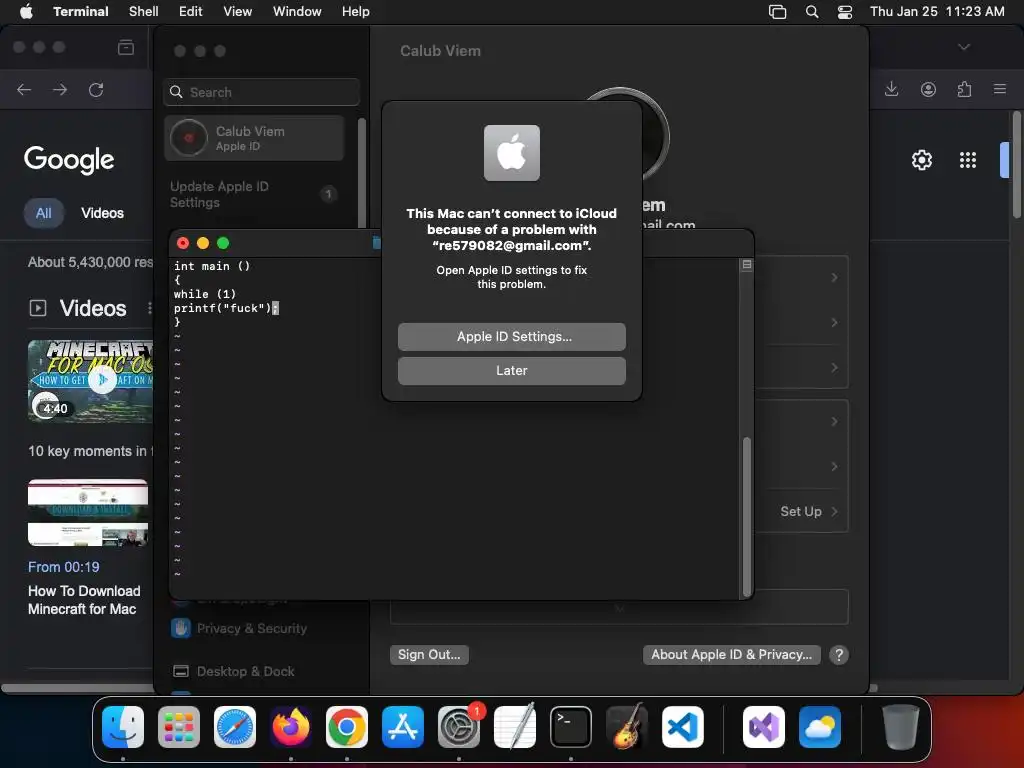Click the Terminal scroll-lock split icon
Image resolution: width=1024 pixels, height=768 pixels.
[746, 264]
